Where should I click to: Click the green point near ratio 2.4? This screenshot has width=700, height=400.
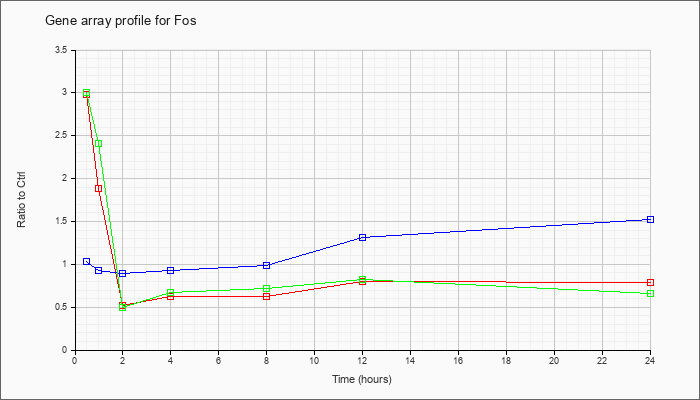98,143
